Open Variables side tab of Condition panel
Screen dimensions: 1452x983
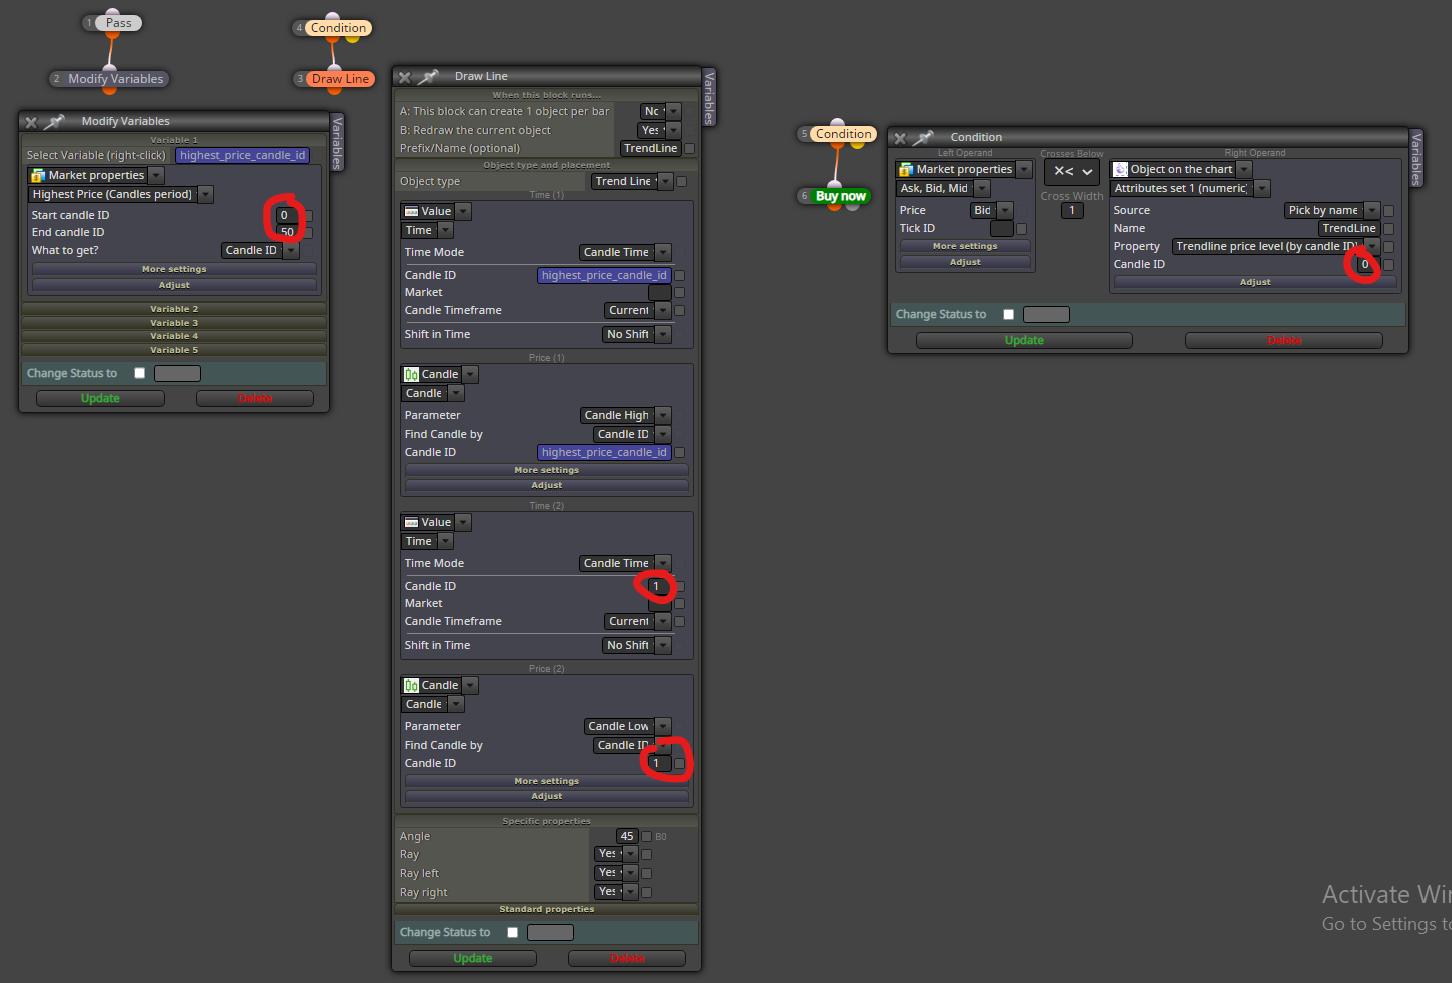(1416, 158)
